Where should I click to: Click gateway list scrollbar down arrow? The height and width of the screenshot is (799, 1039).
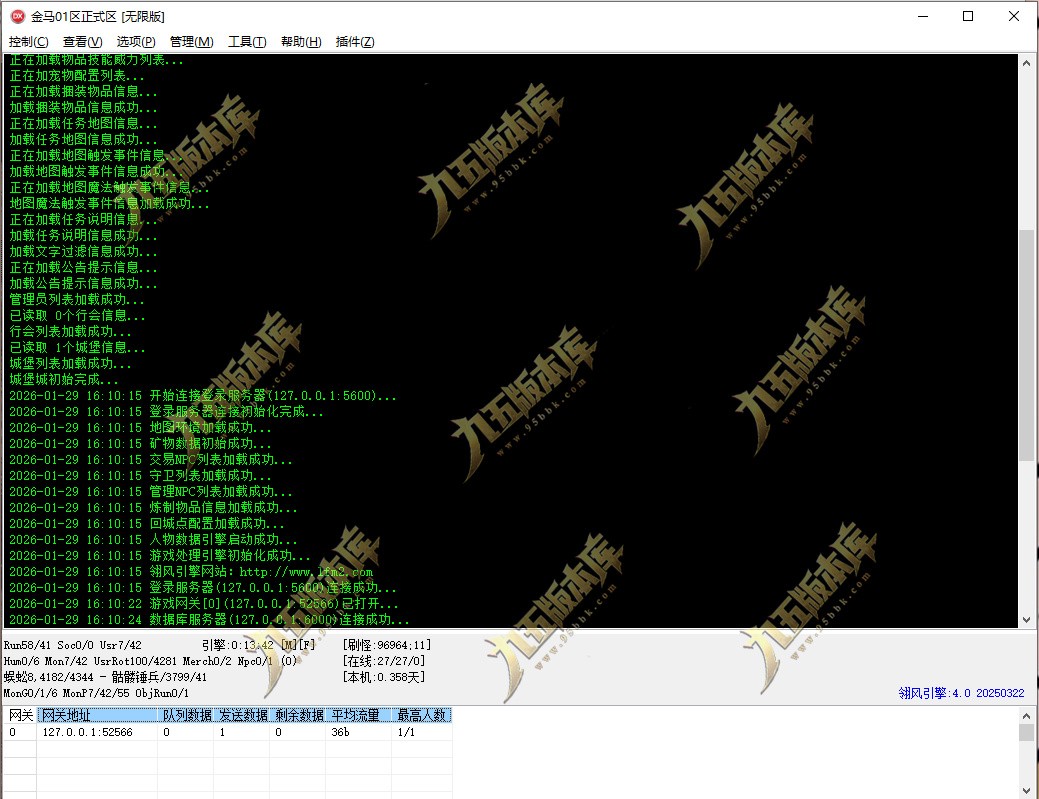click(1026, 791)
